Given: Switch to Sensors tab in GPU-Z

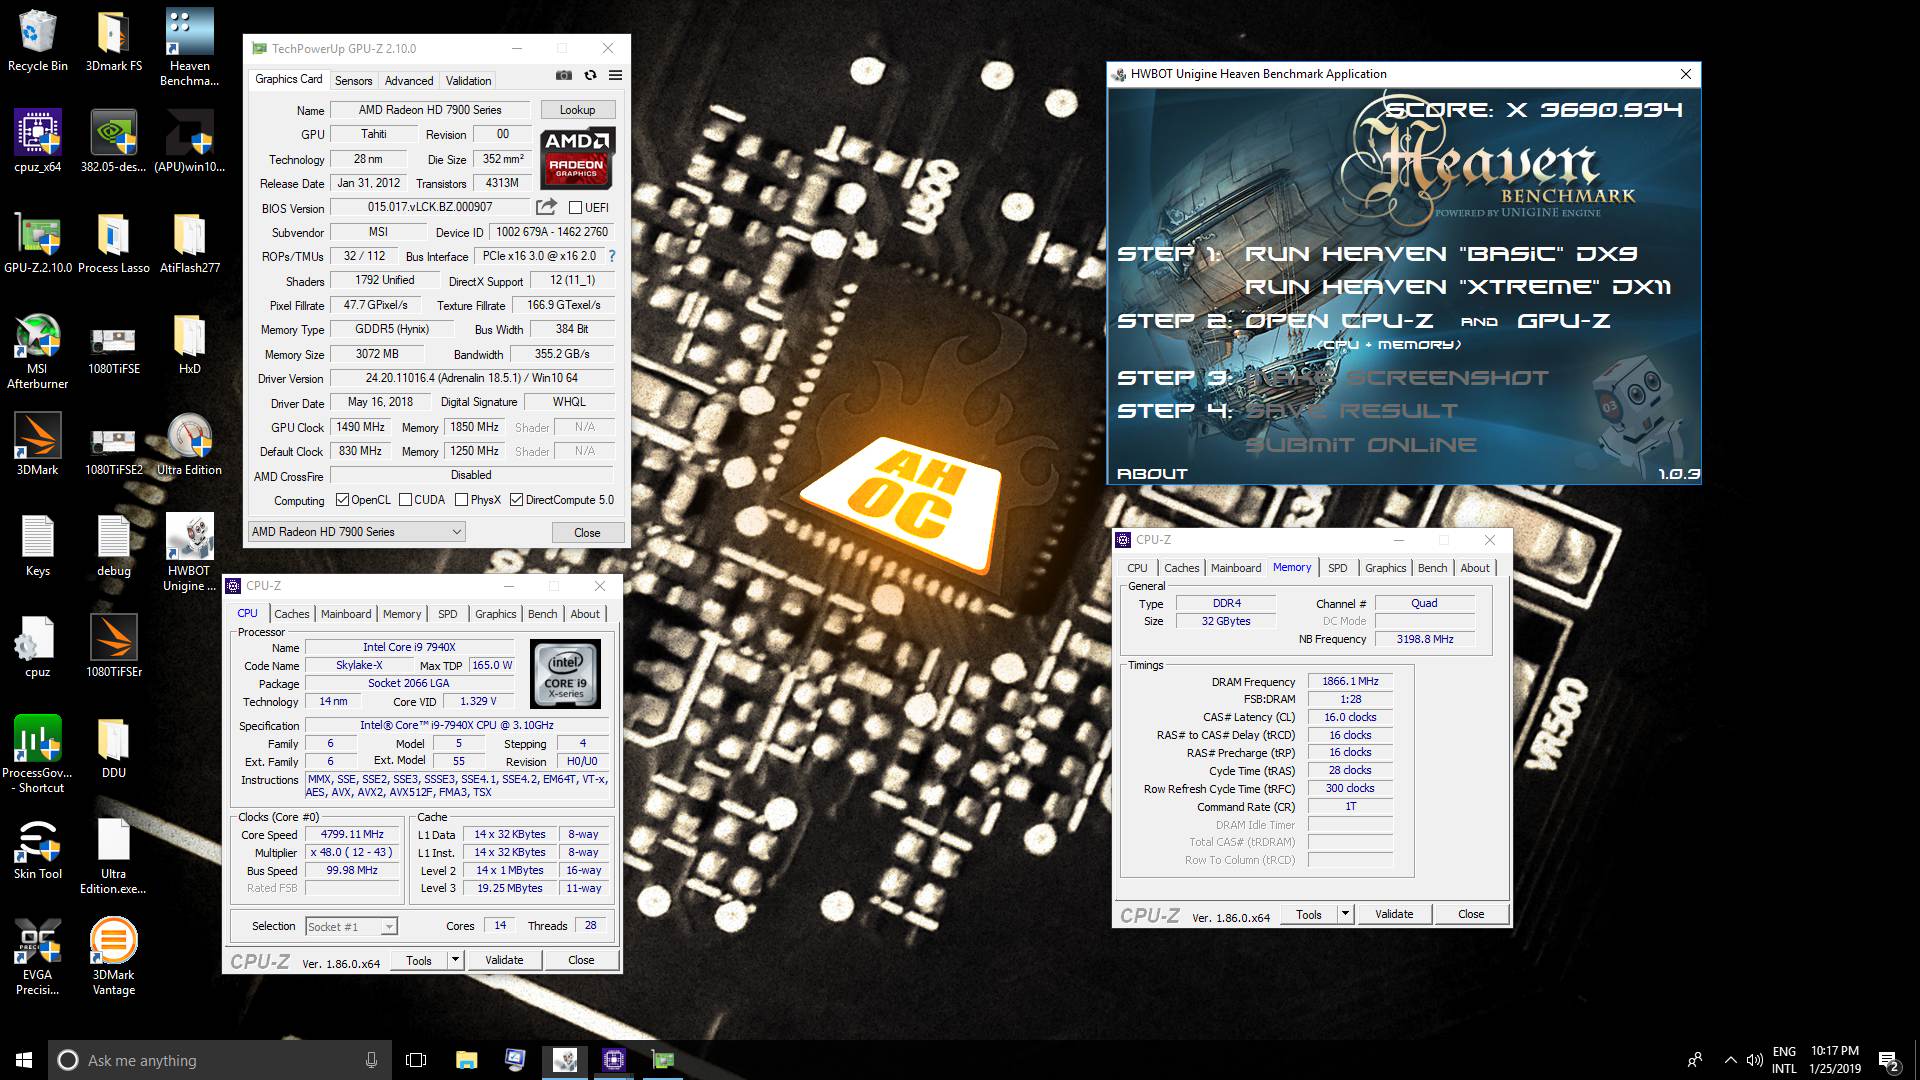Looking at the screenshot, I should tap(353, 81).
